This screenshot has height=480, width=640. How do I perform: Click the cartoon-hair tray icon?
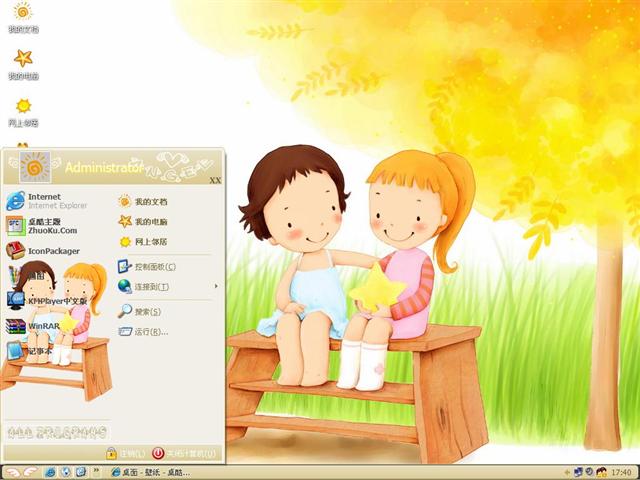[601, 473]
